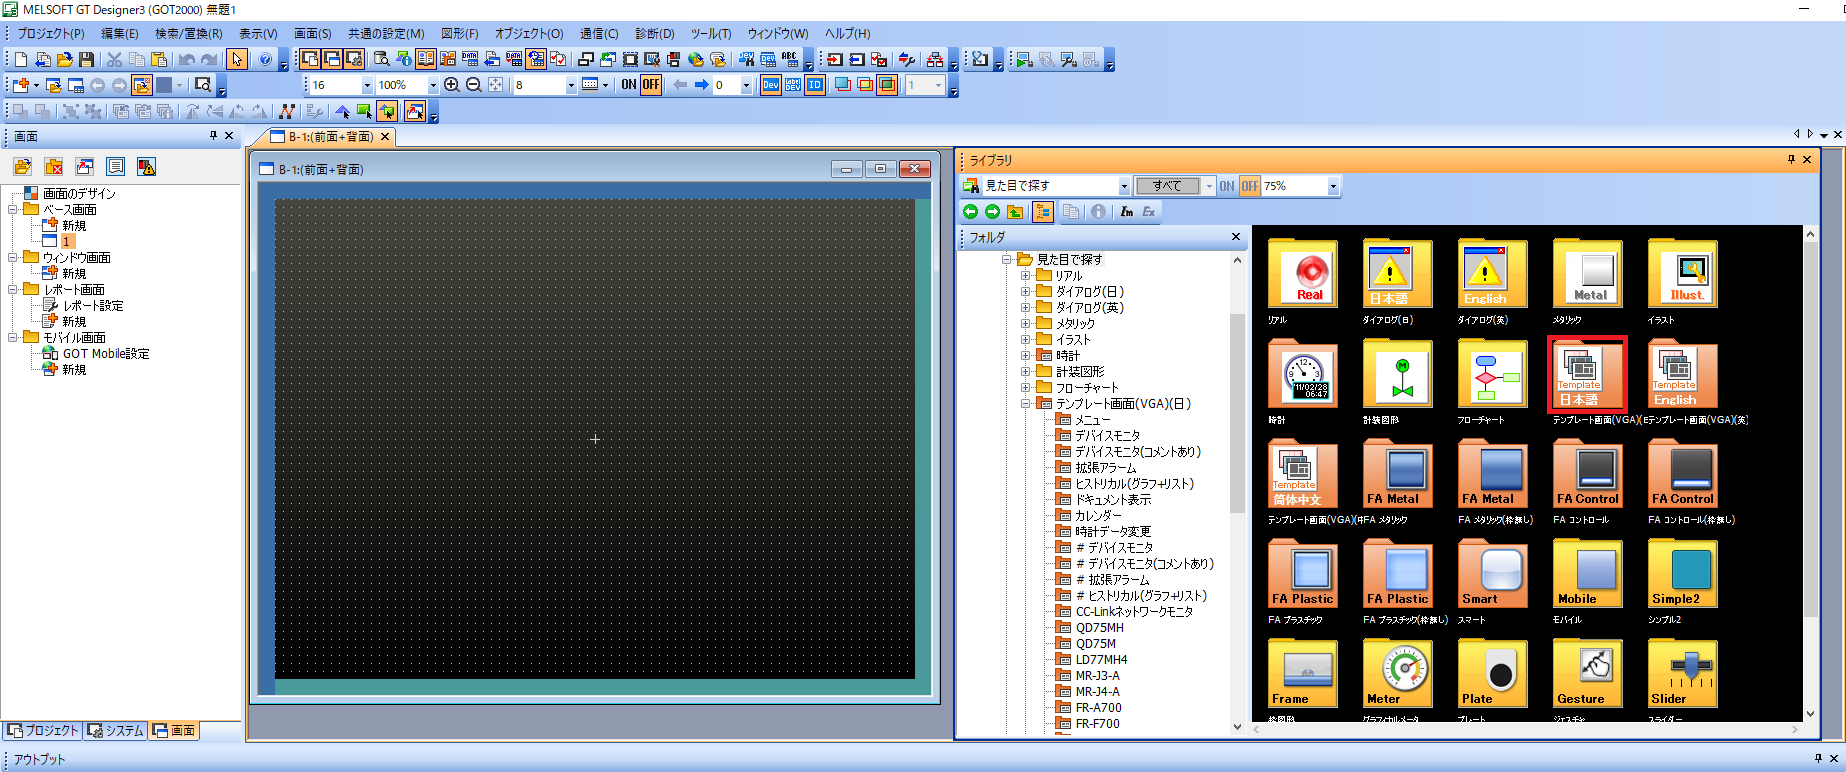Click the library Forward green arrow
Screen dimensions: 1846x772
(x=992, y=212)
